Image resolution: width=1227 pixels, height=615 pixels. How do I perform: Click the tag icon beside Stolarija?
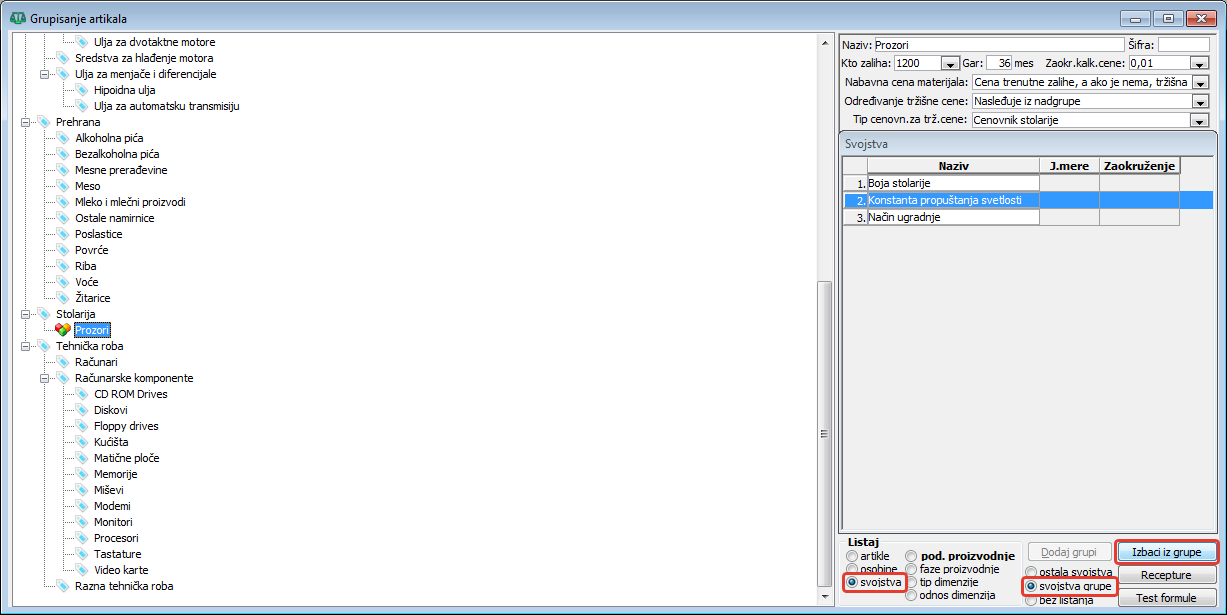[x=44, y=314]
